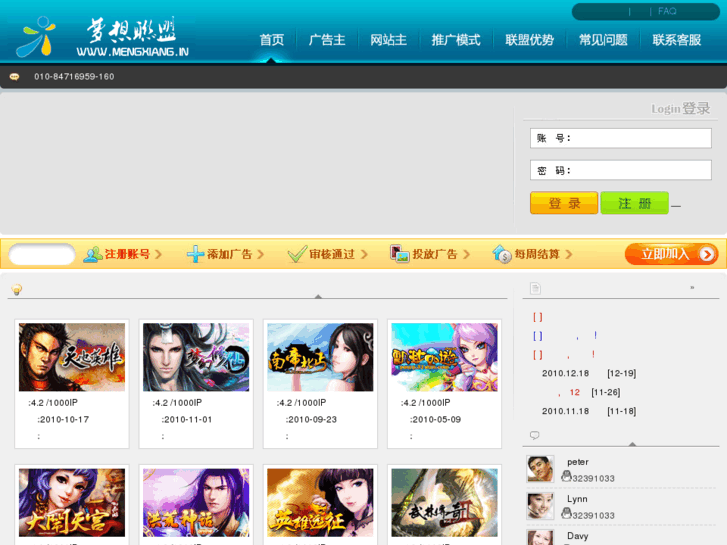Click the QQ icon beside peter's number

click(x=566, y=476)
